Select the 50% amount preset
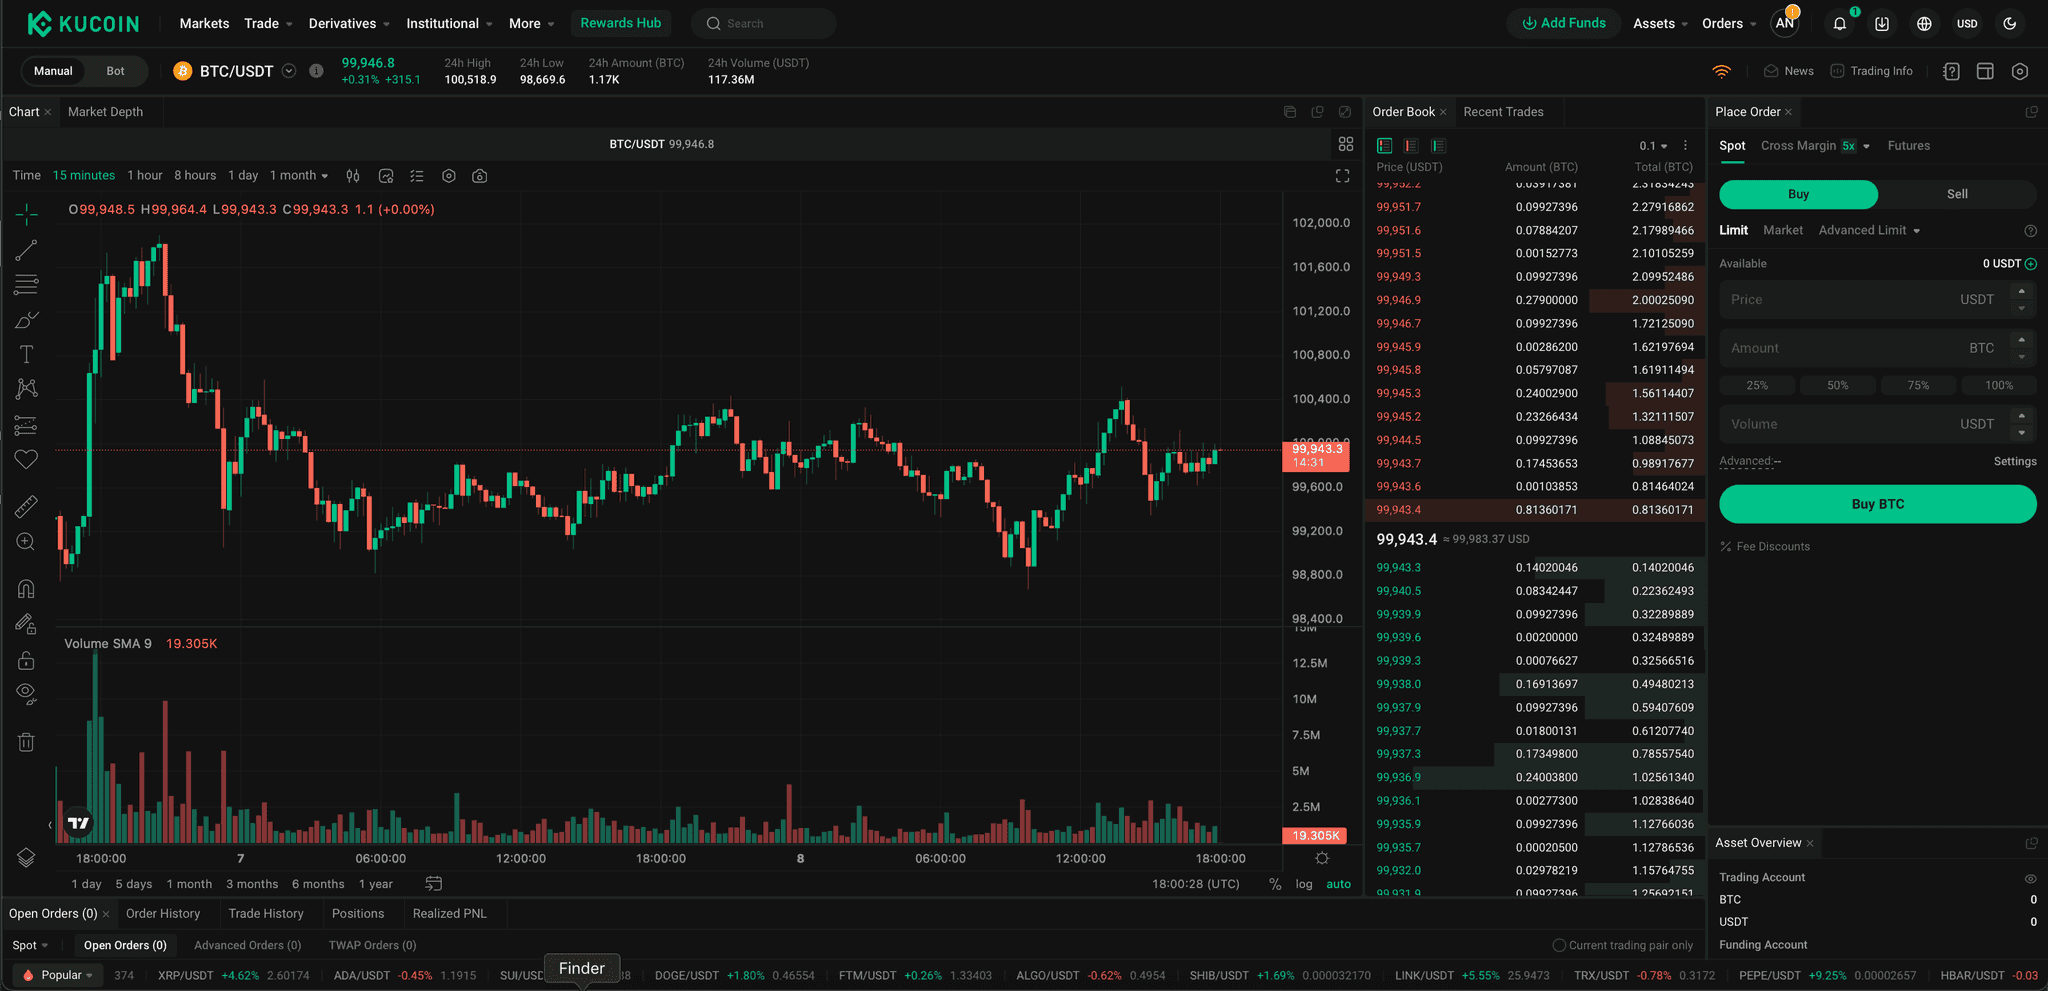This screenshot has width=2048, height=991. [x=1838, y=385]
